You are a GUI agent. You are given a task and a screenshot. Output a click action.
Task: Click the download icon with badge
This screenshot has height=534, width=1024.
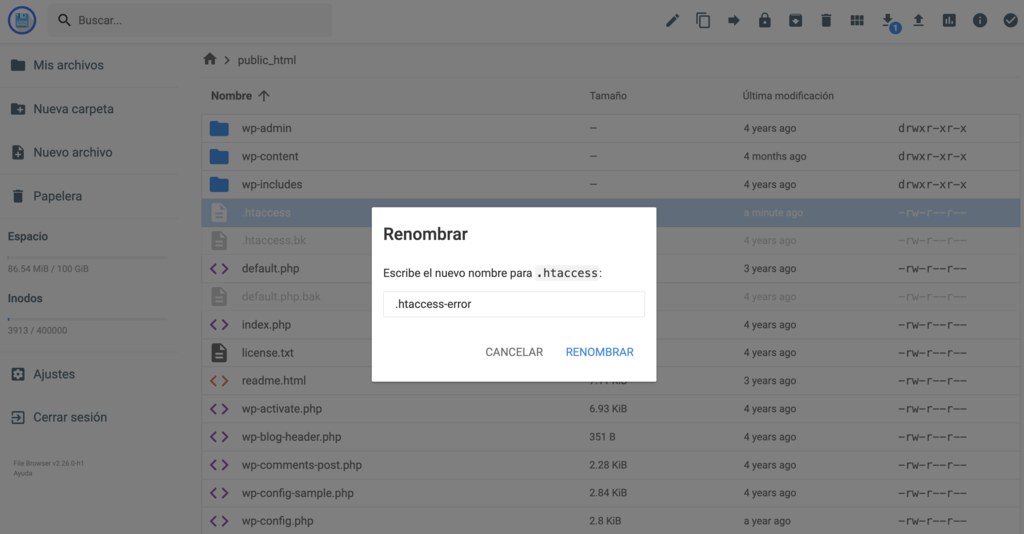click(x=889, y=22)
